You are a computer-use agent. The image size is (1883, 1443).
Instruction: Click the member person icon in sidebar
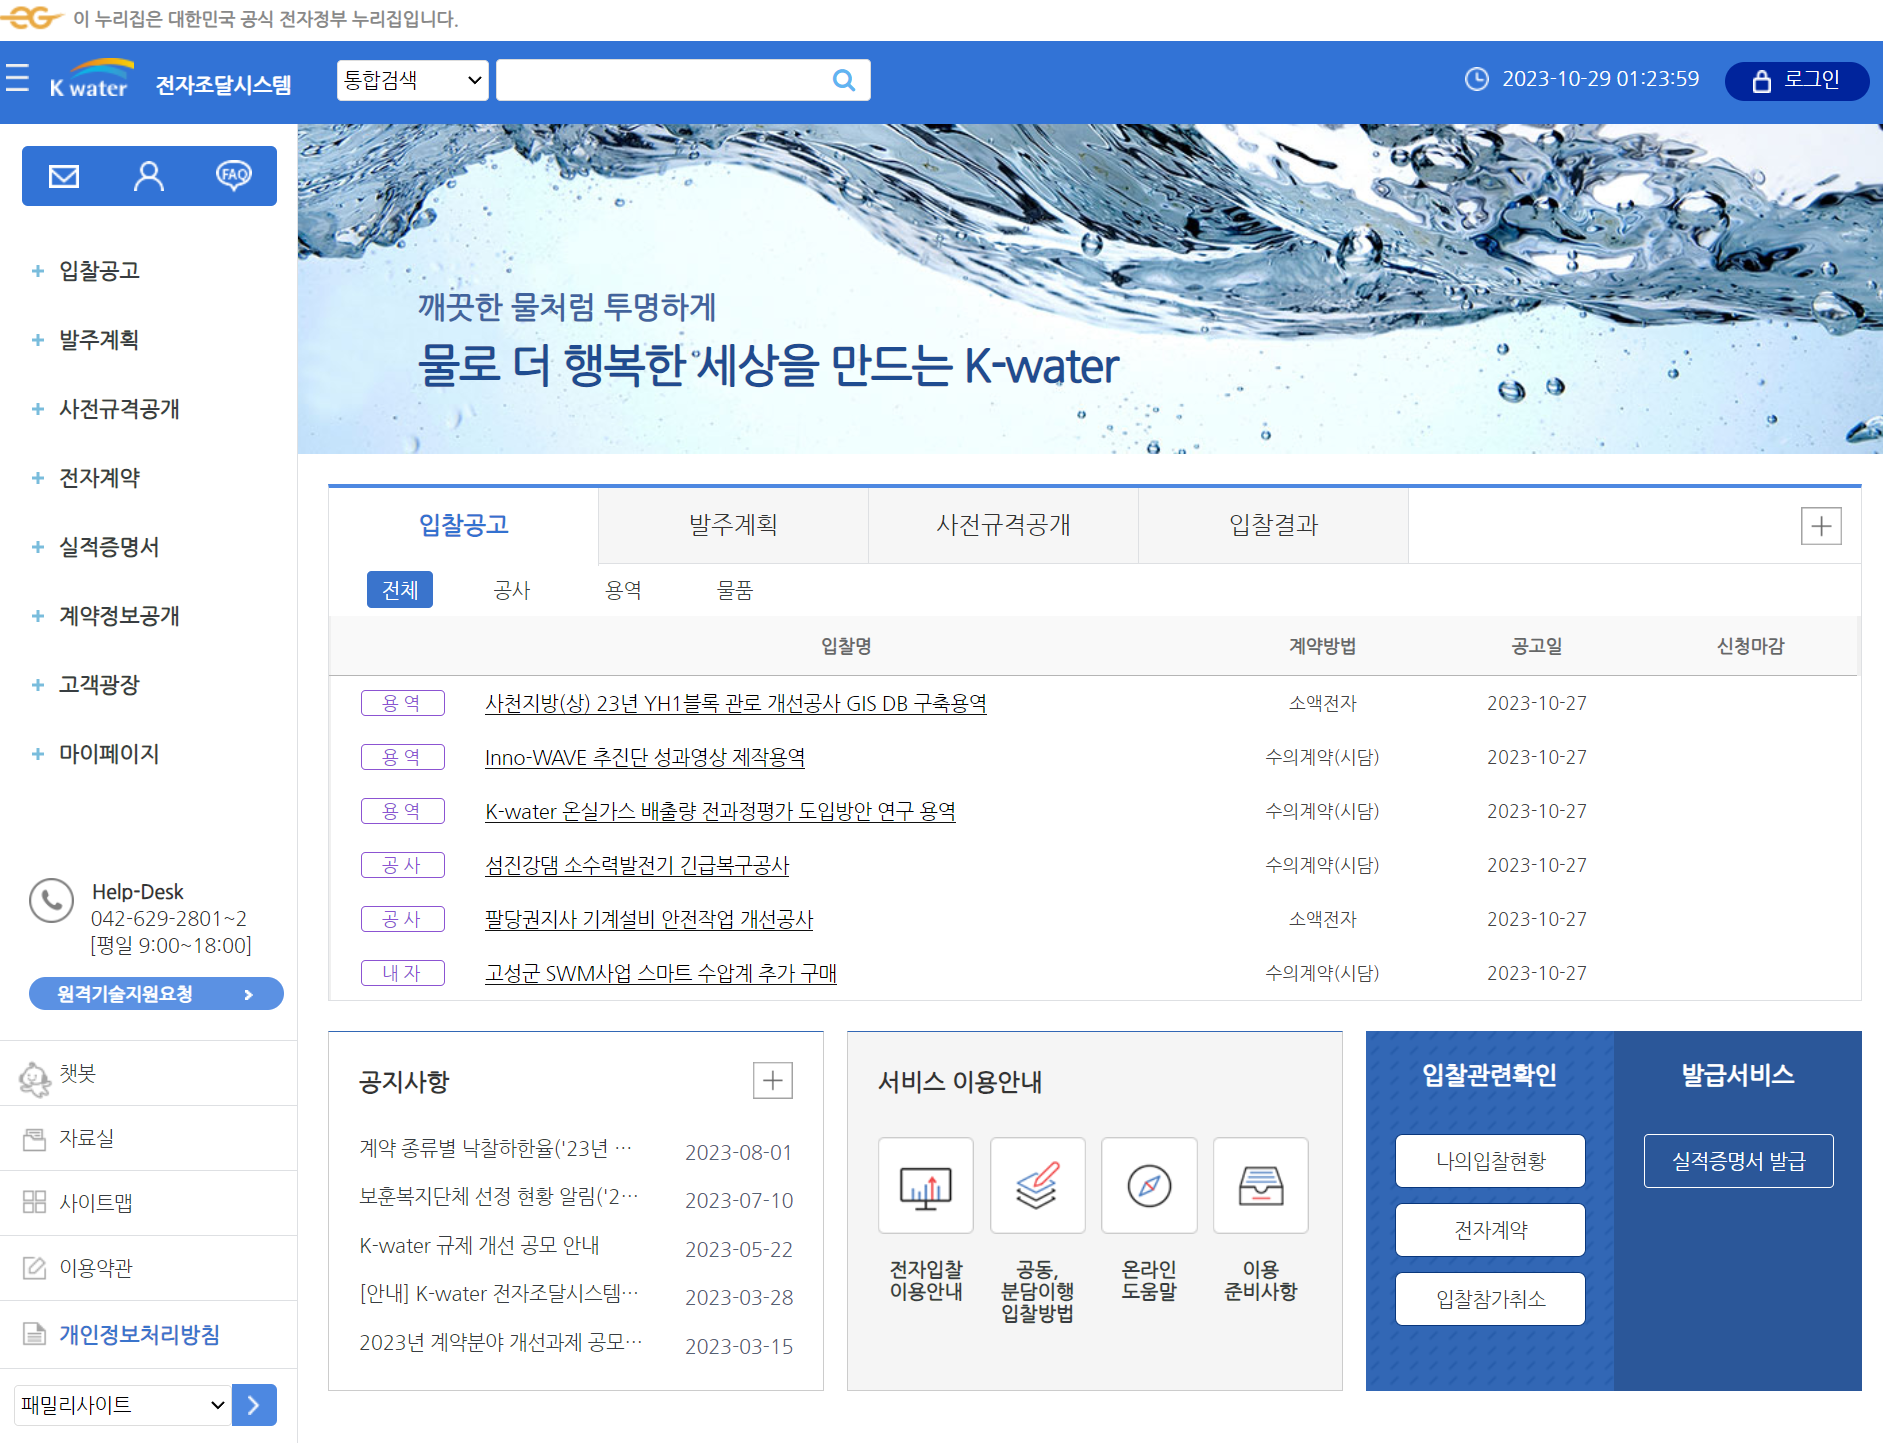[x=148, y=176]
